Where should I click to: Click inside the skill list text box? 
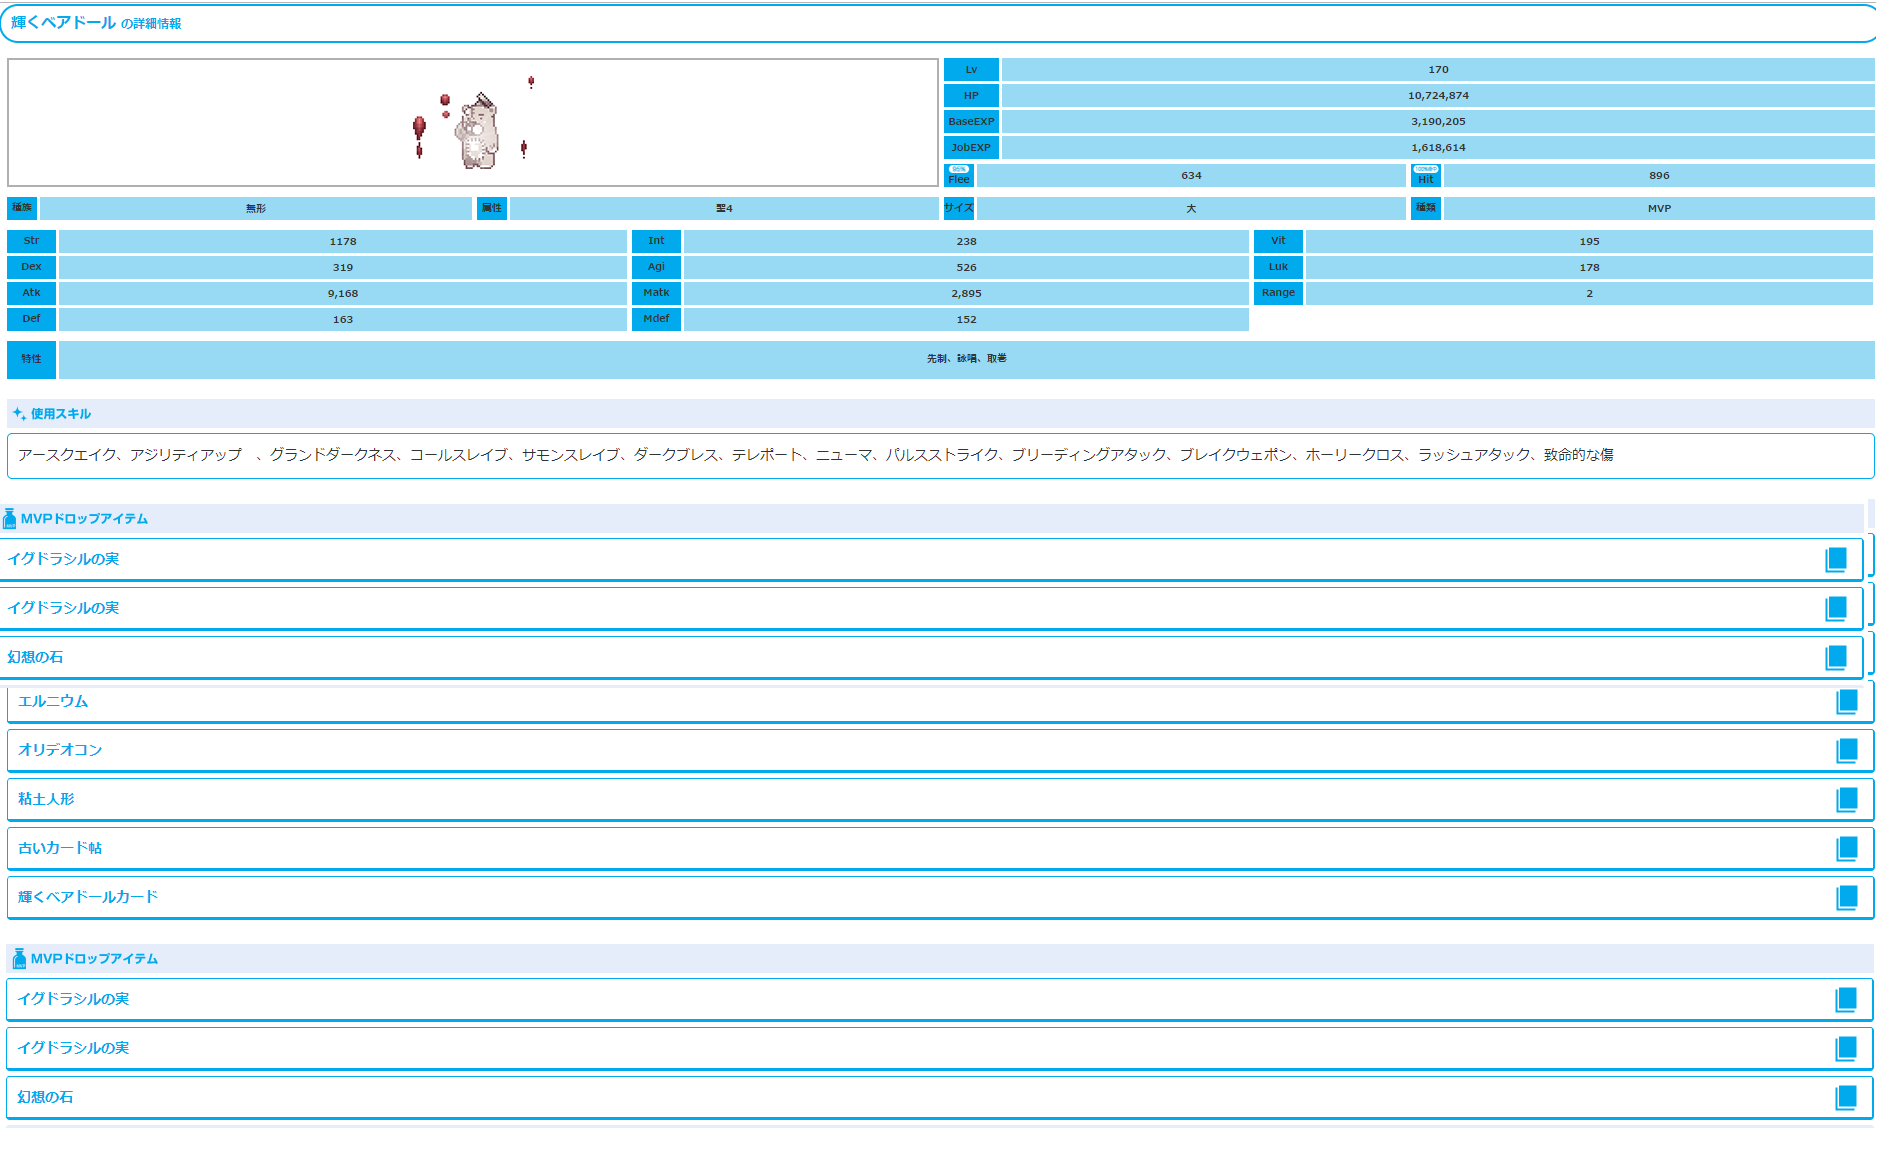click(x=940, y=455)
